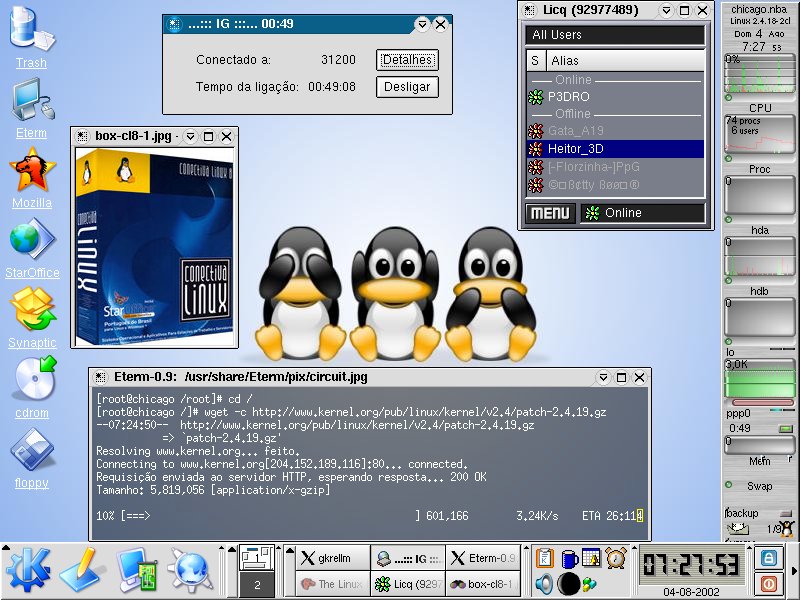The height and width of the screenshot is (600, 800).
Task: Open the Klipper clipboard tray icon
Action: click(x=544, y=558)
